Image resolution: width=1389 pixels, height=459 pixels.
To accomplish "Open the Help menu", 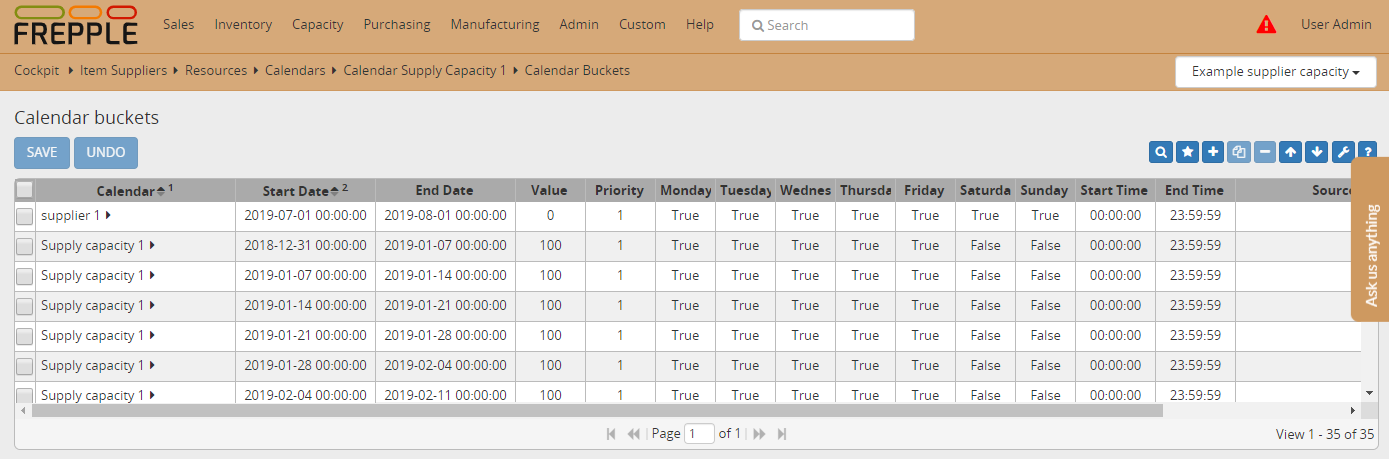I will tap(700, 24).
